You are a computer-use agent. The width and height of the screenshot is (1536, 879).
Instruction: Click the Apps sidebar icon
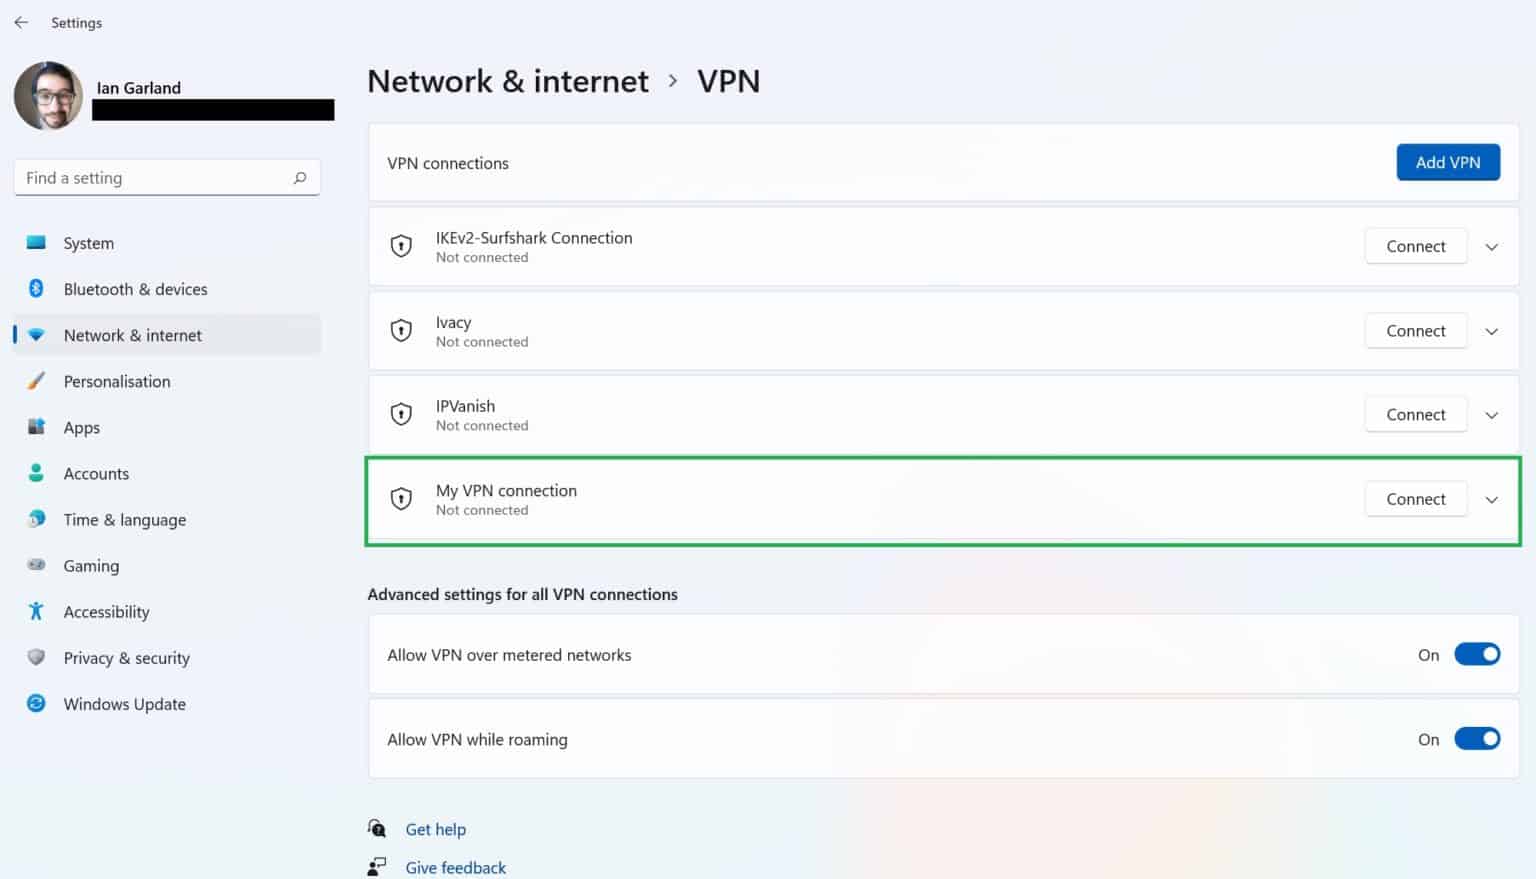[x=36, y=427]
